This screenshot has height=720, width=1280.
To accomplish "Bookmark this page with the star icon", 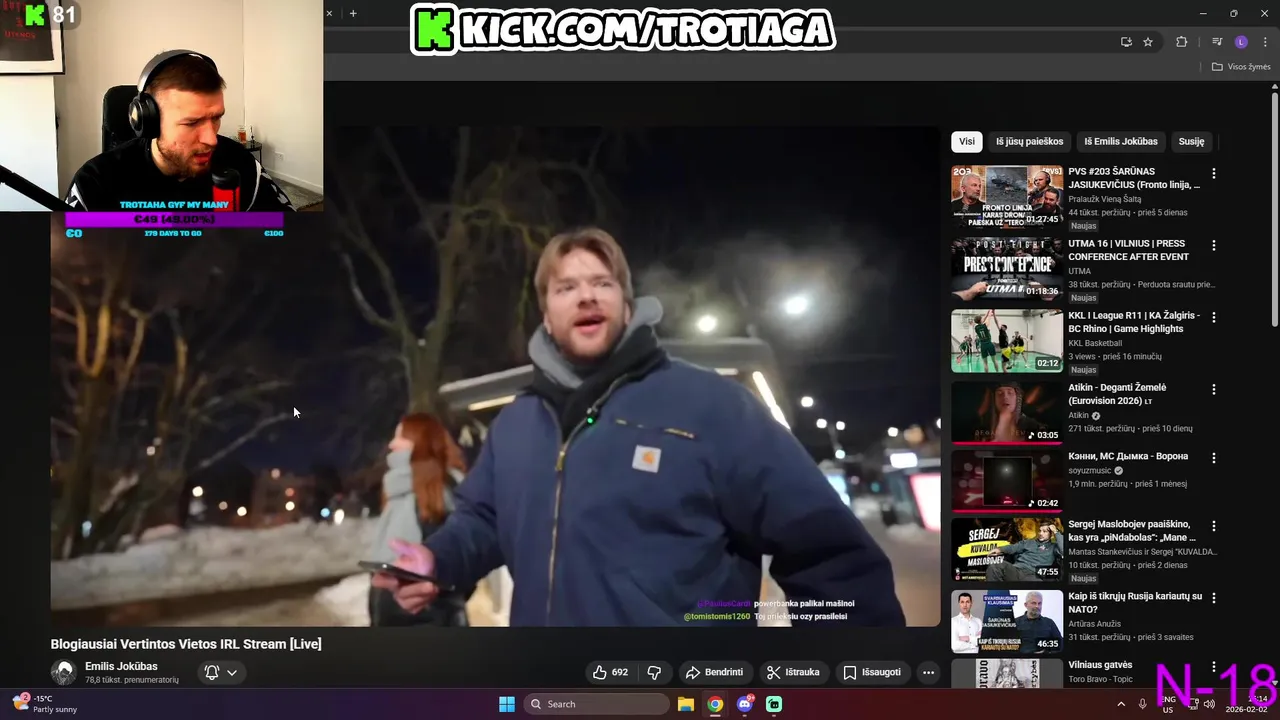I will pos(1148,42).
